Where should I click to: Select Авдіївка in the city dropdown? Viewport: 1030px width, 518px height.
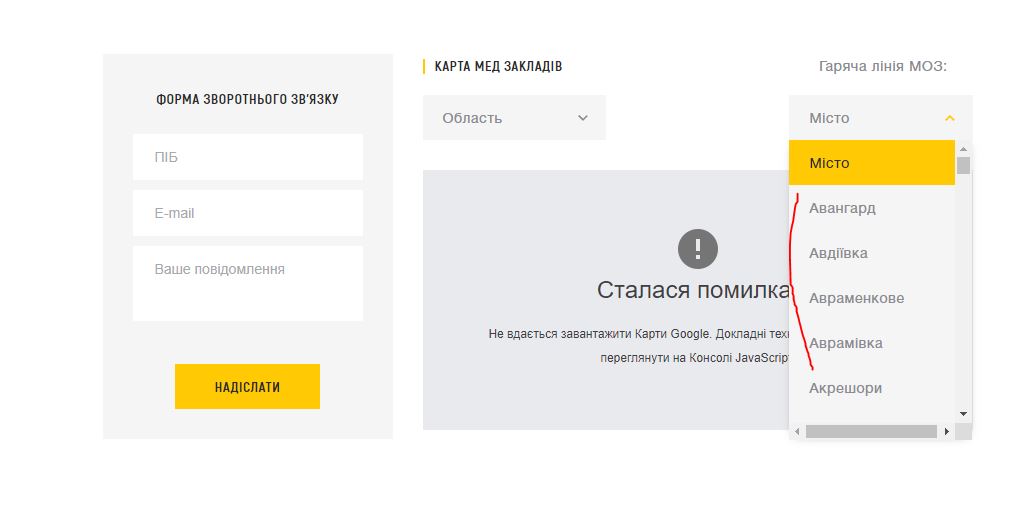tap(838, 253)
